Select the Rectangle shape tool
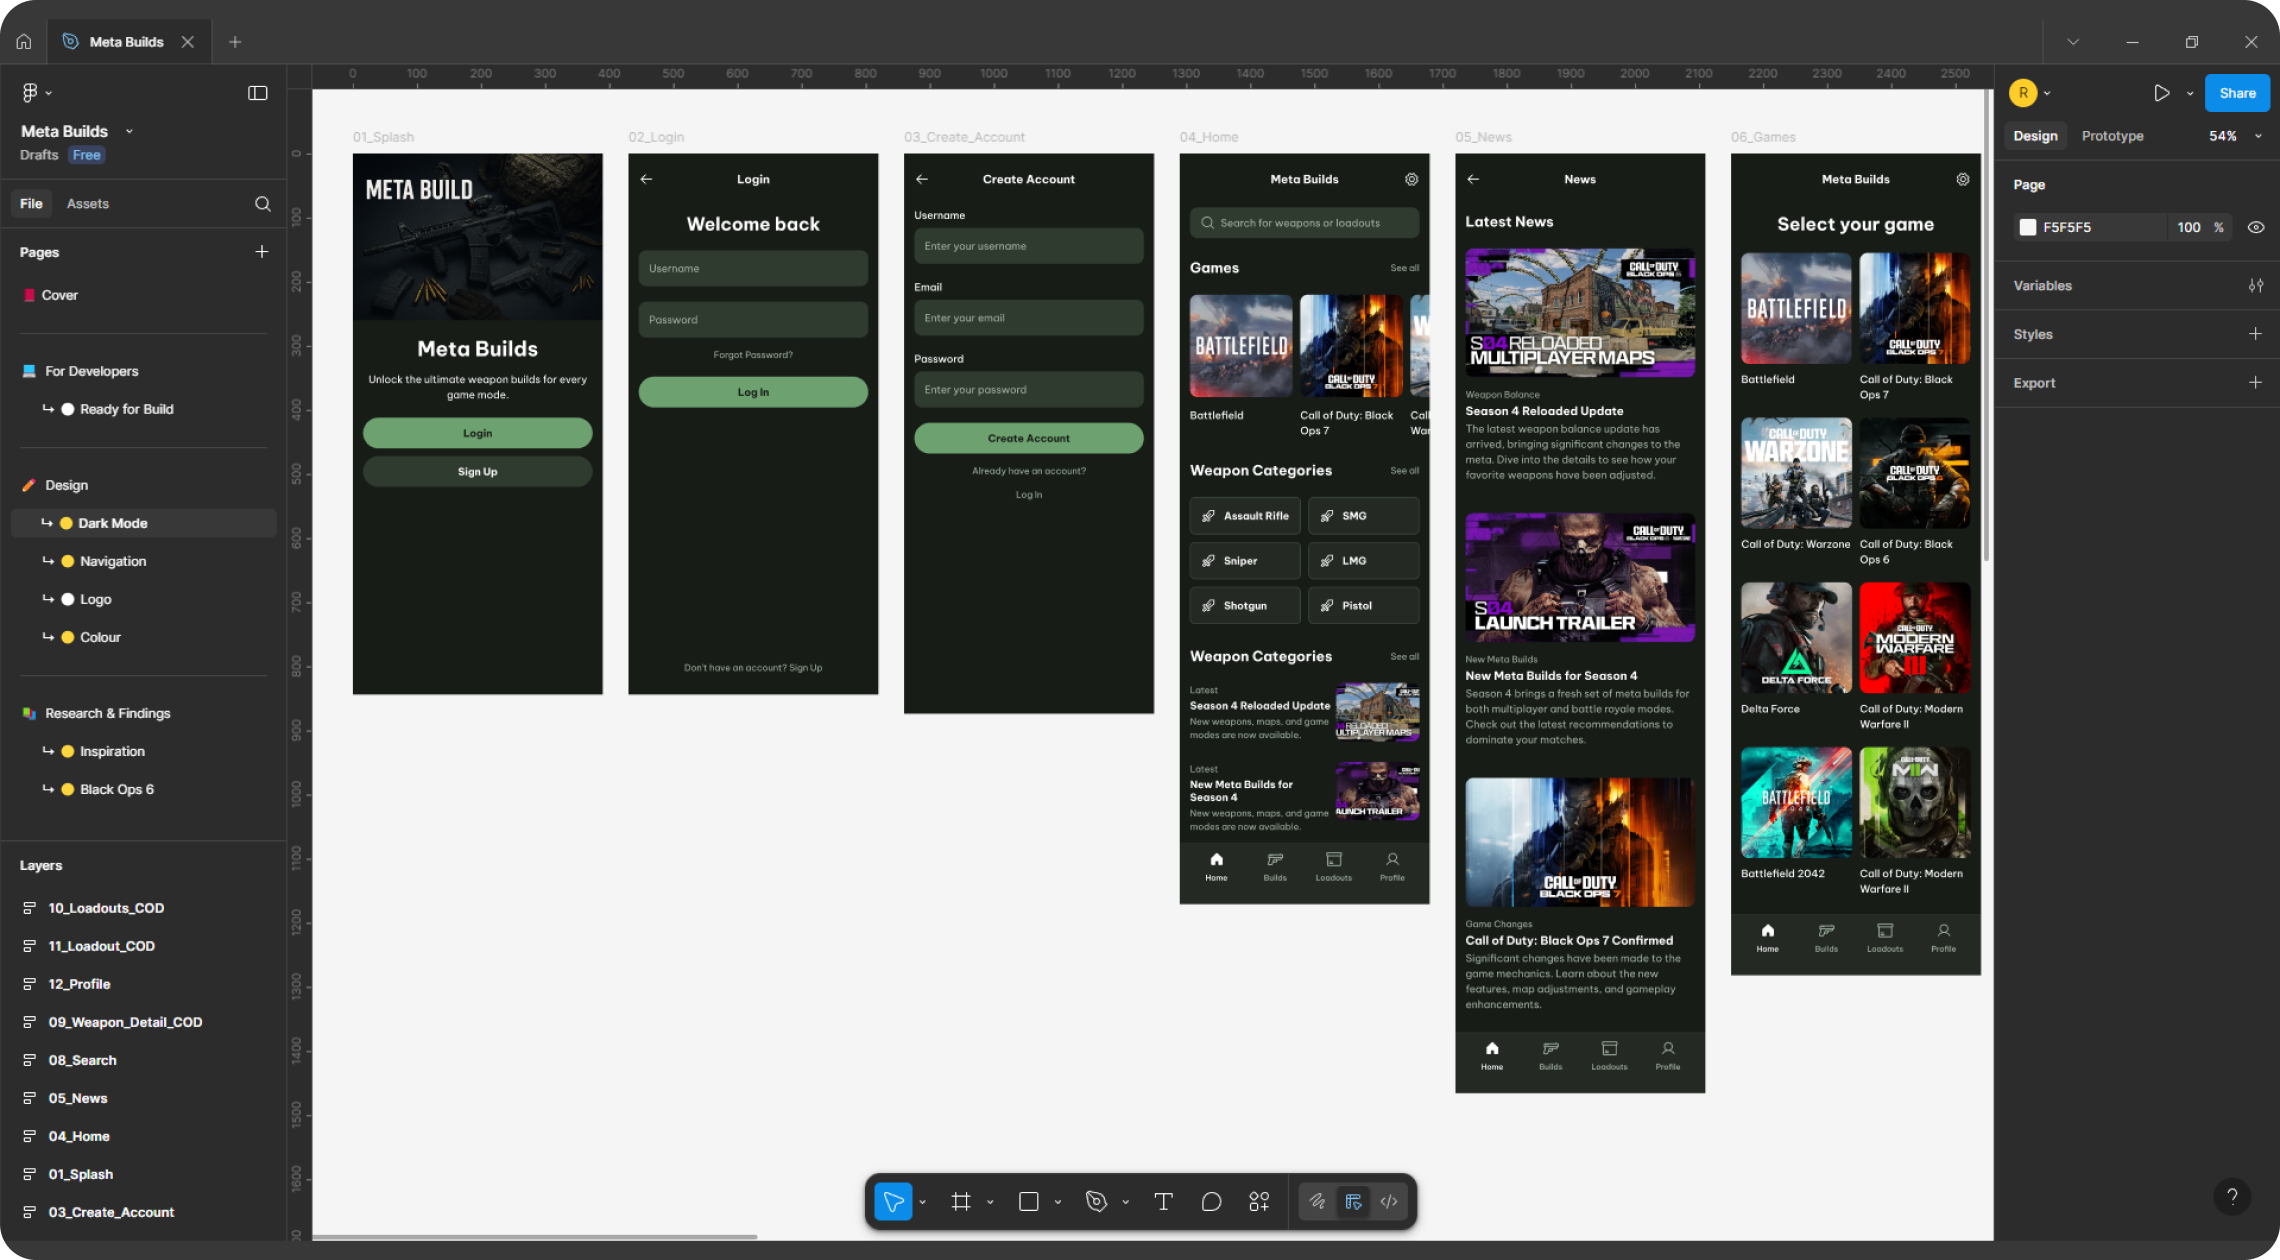 (x=1028, y=1201)
